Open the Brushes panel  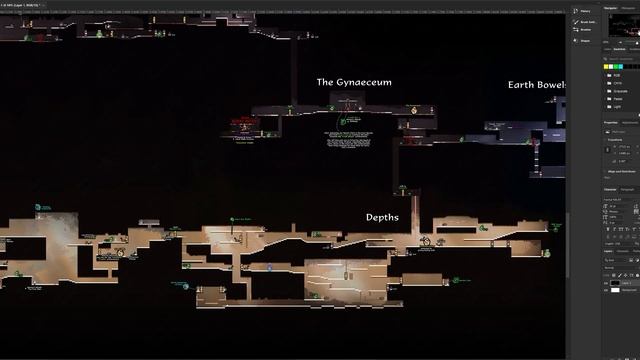[x=582, y=30]
